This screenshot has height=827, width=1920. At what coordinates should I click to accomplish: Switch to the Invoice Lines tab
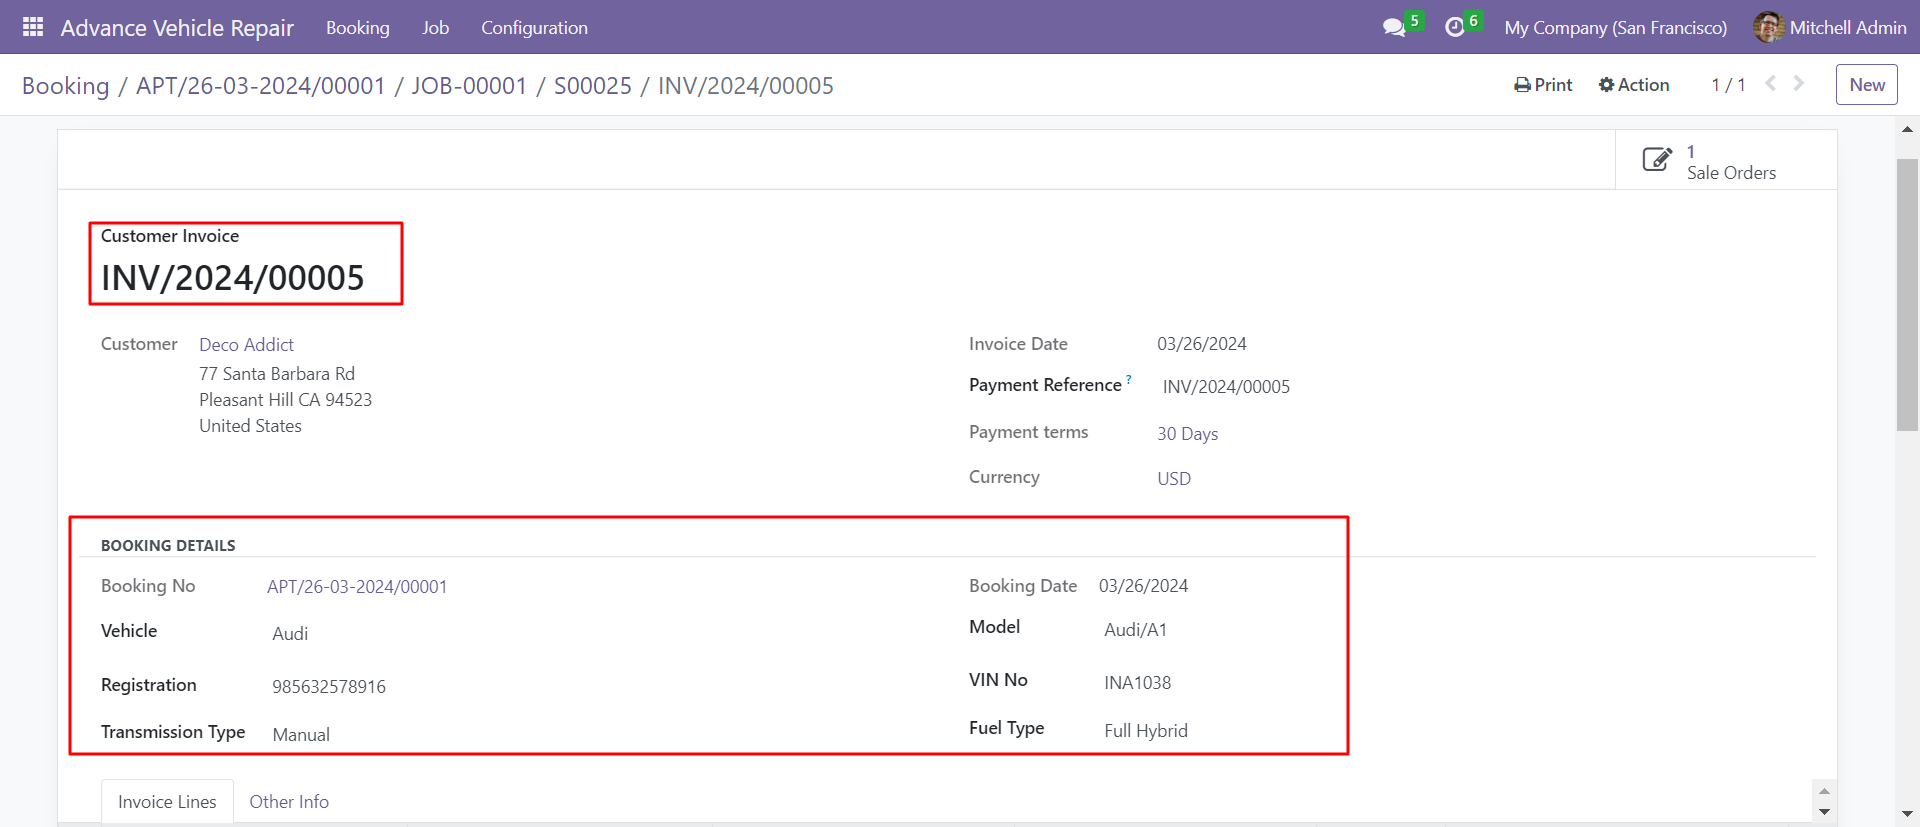[167, 802]
